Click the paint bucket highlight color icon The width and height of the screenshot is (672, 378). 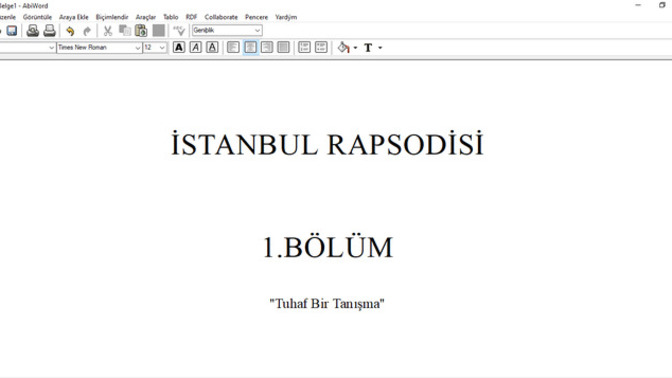(x=344, y=47)
